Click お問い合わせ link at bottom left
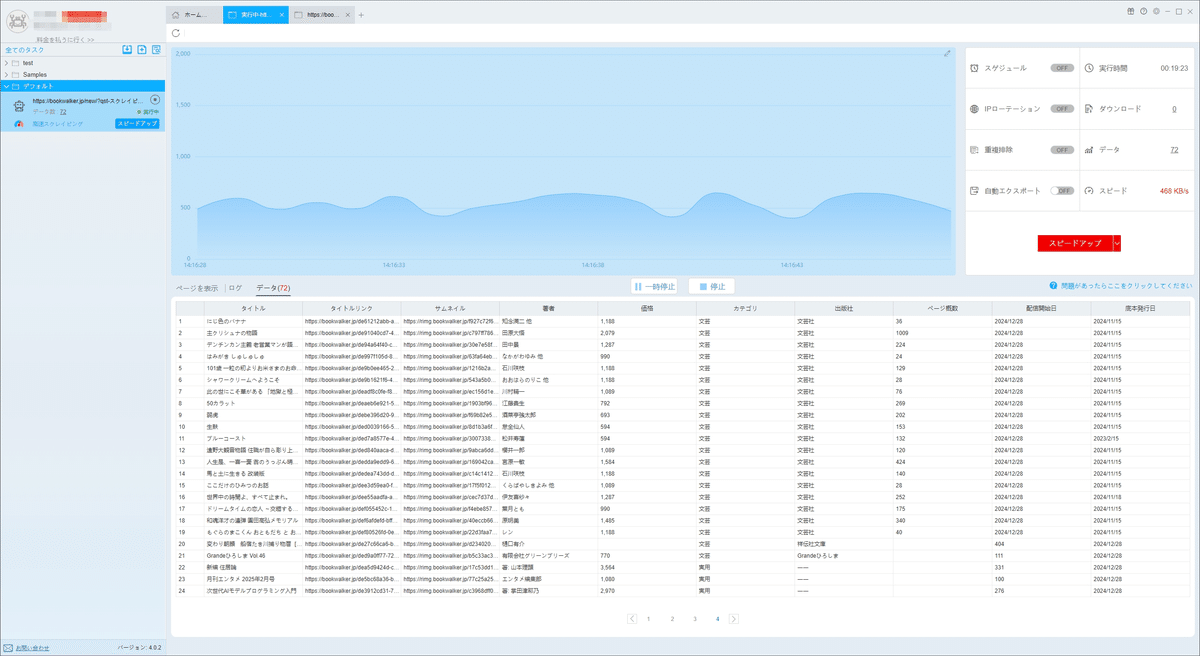Viewport: 1200px width, 656px height. 33,648
